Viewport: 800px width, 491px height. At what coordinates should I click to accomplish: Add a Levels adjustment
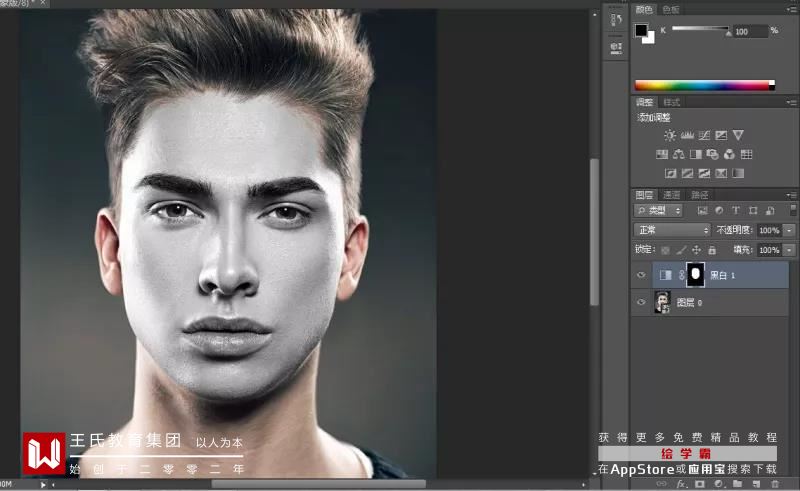click(687, 135)
